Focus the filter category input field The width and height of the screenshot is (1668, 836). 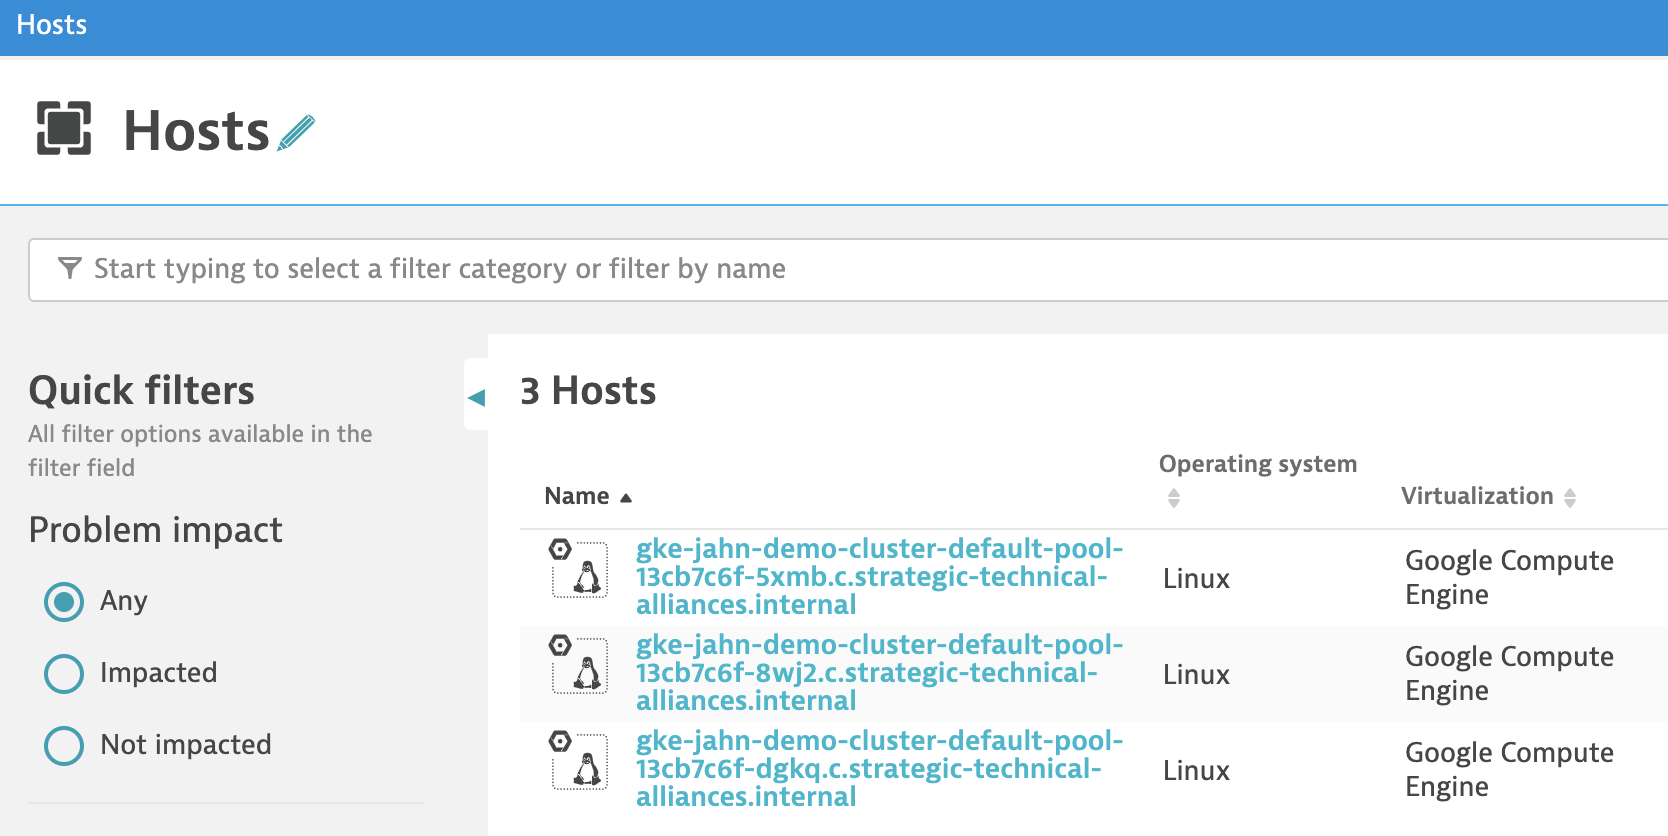pyautogui.click(x=848, y=269)
